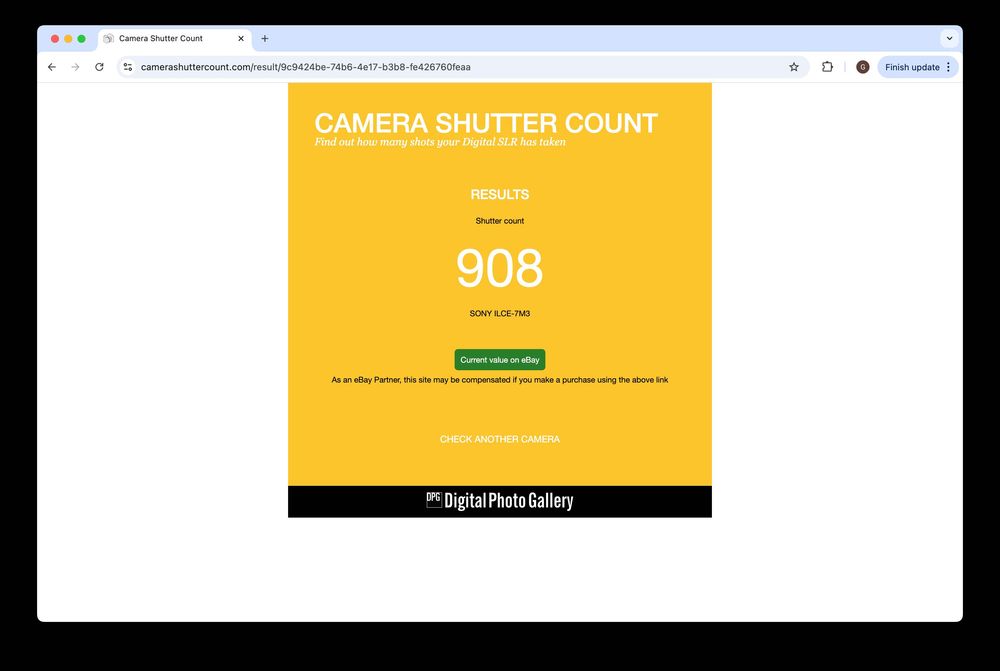
Task: Click the 'Shutter count' label
Action: point(499,221)
